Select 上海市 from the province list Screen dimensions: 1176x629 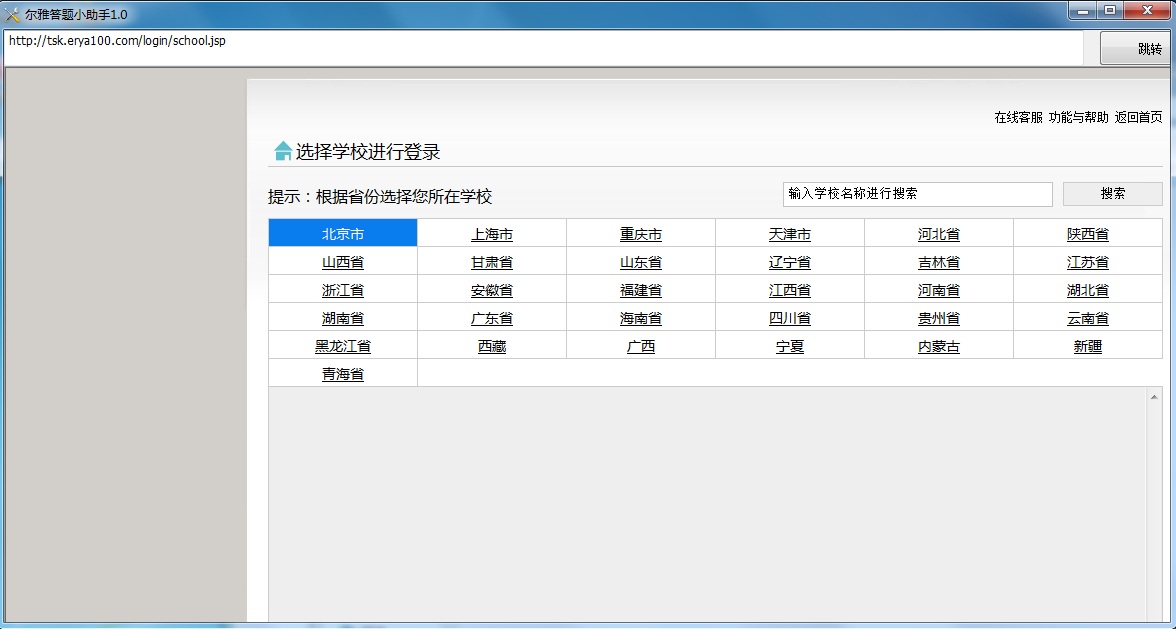pos(492,234)
